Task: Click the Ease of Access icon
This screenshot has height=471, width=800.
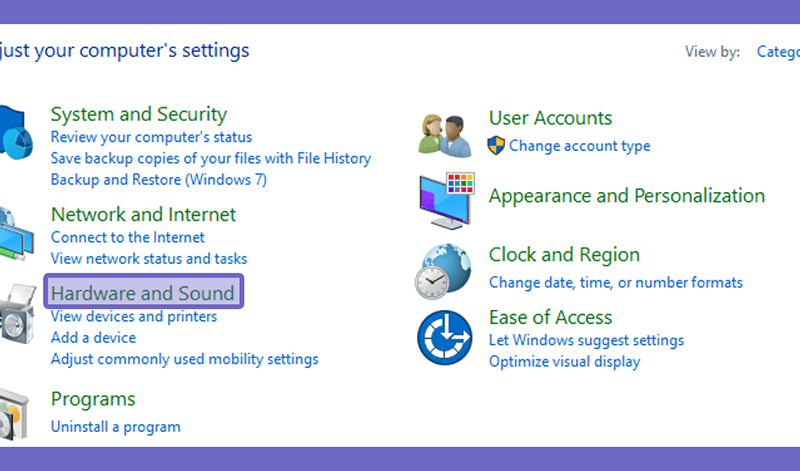Action: (x=444, y=338)
